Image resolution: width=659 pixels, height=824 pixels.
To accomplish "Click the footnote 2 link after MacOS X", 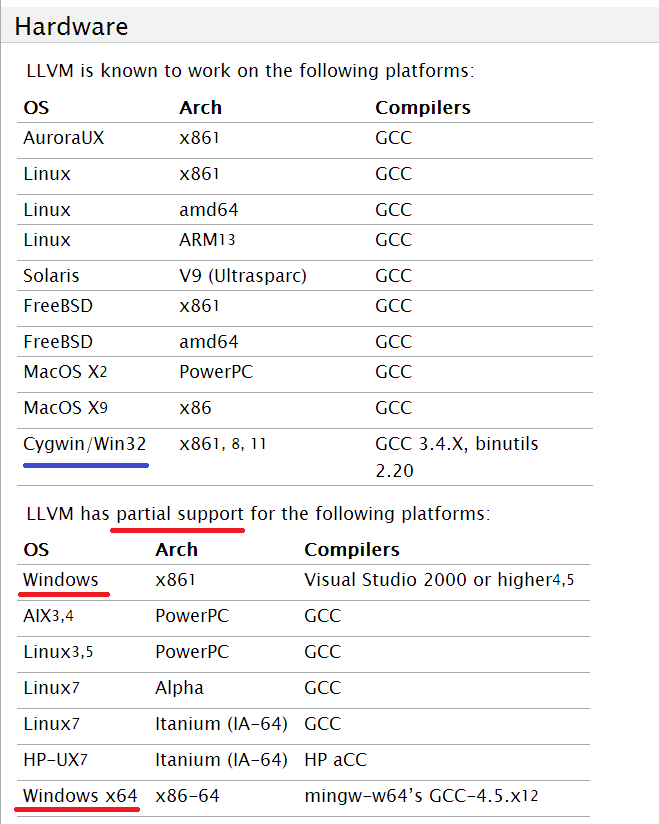I will (104, 372).
